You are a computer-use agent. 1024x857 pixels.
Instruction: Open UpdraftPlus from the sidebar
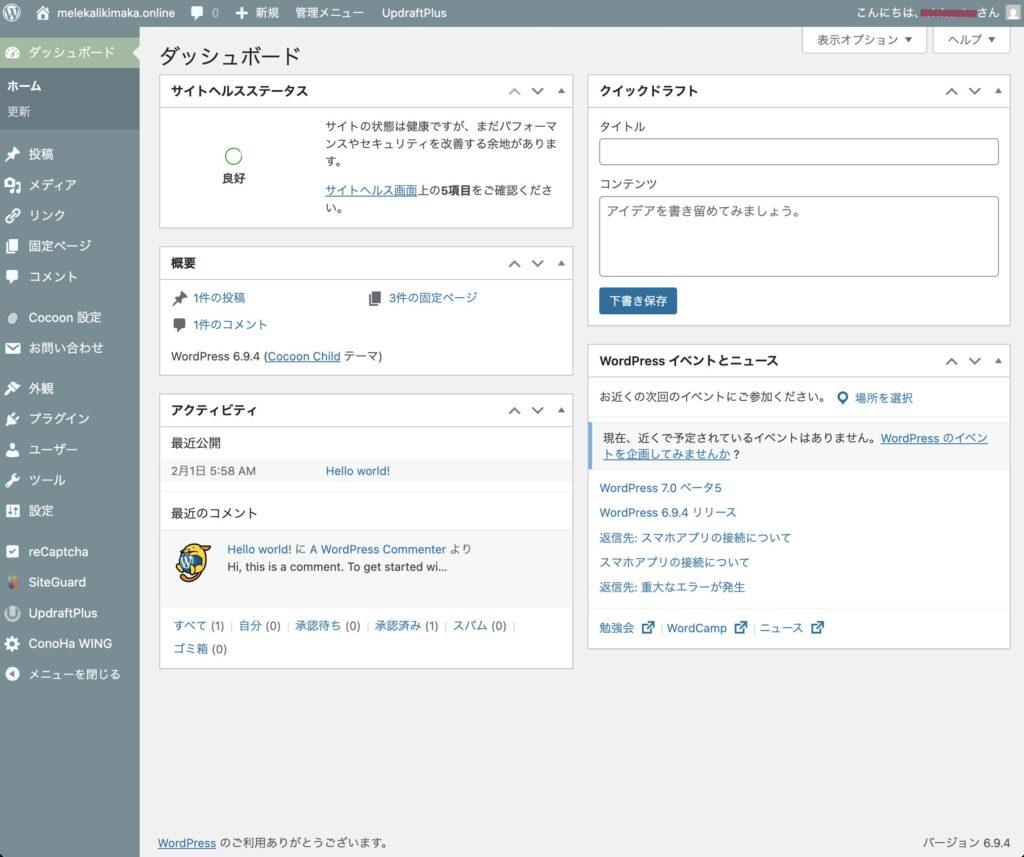point(62,613)
